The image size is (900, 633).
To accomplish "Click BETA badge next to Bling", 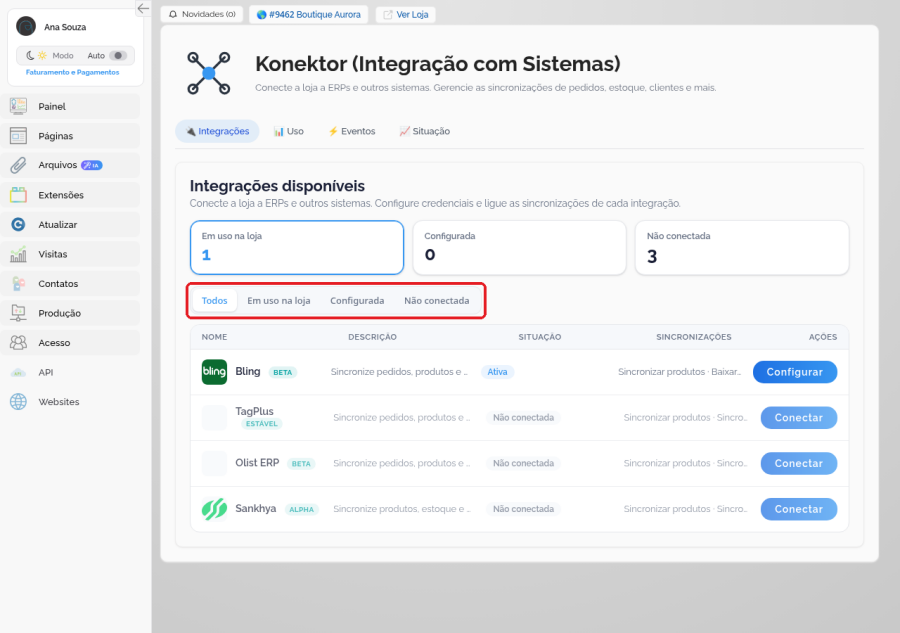I will [282, 372].
